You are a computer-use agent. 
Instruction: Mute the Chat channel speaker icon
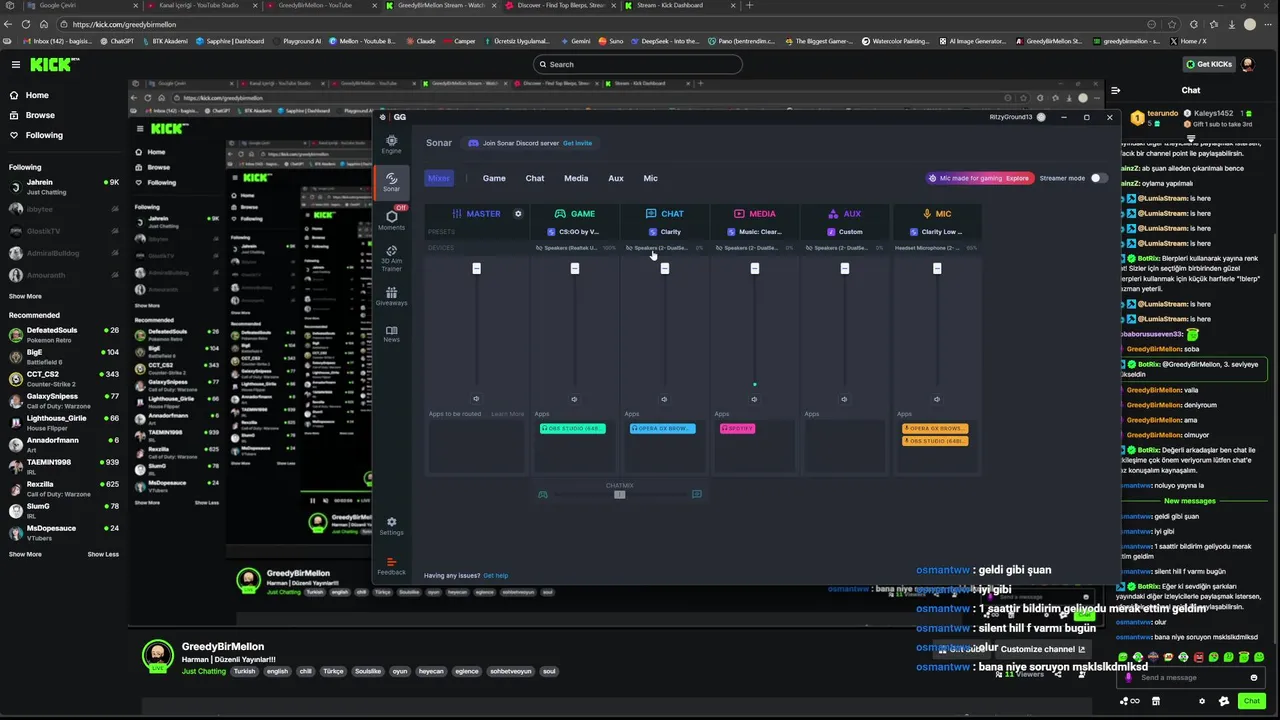[x=664, y=399]
